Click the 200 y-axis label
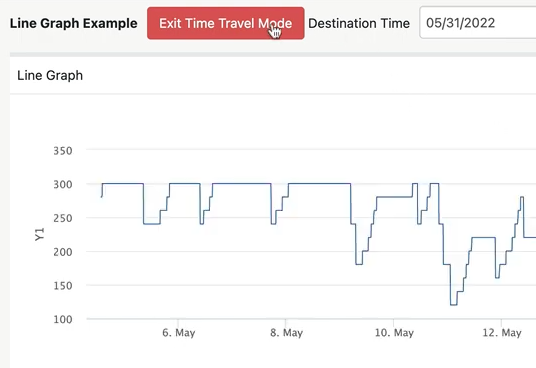 click(63, 252)
